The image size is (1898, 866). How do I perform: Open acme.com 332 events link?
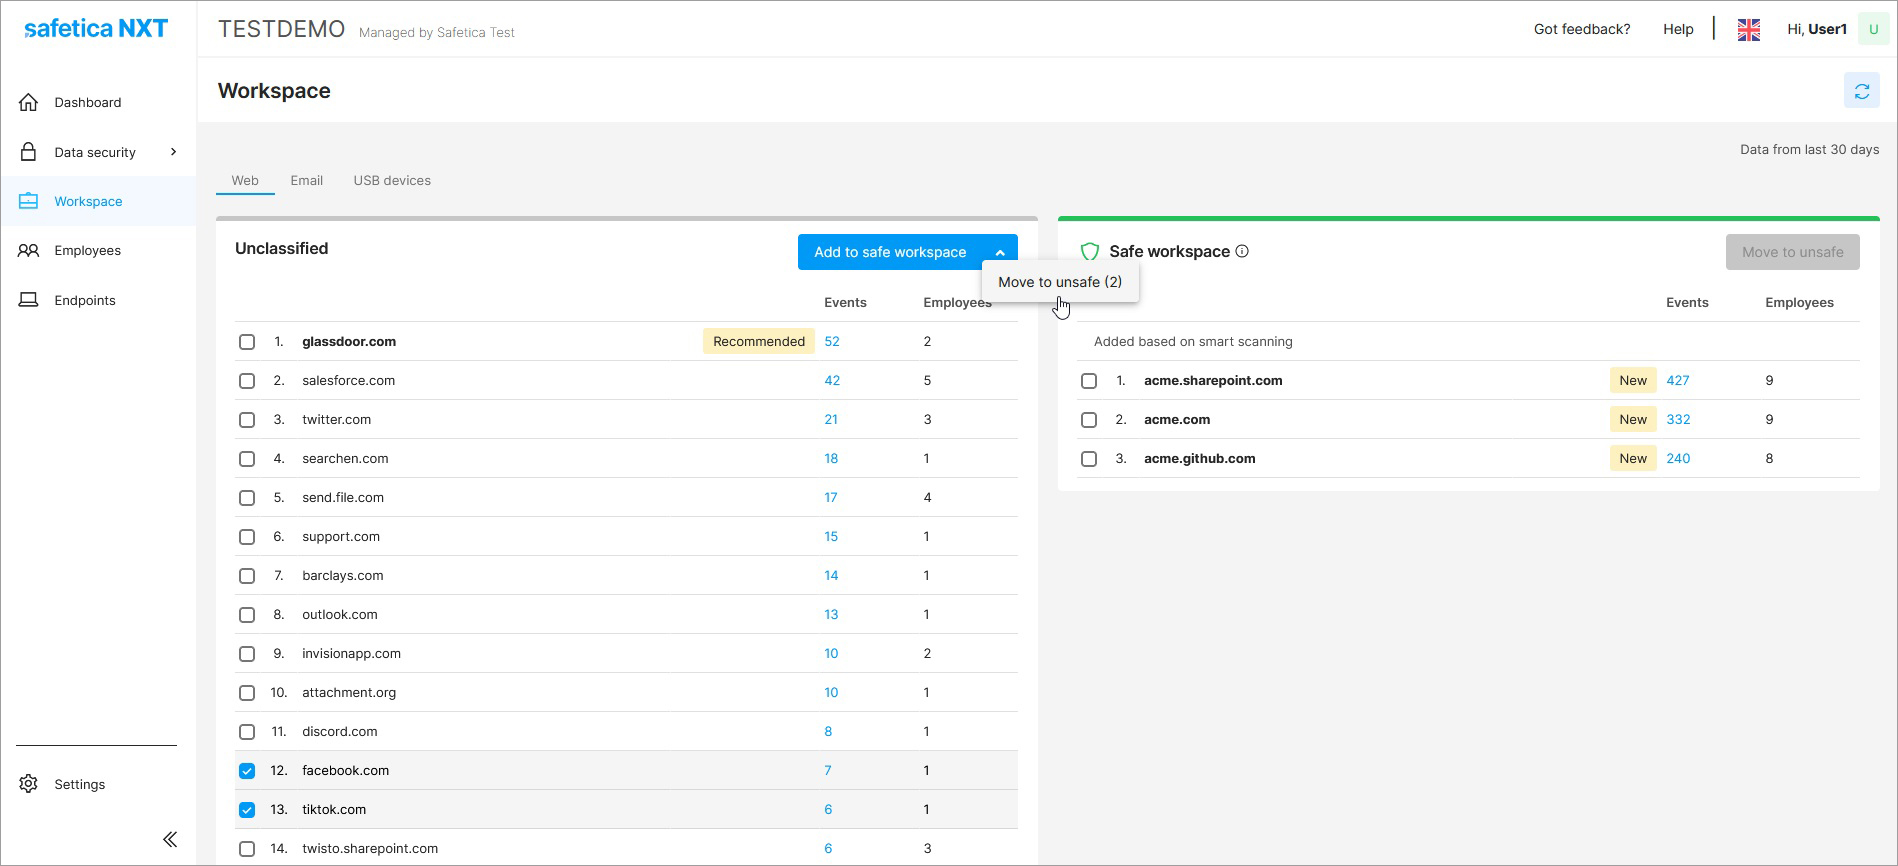click(1678, 420)
